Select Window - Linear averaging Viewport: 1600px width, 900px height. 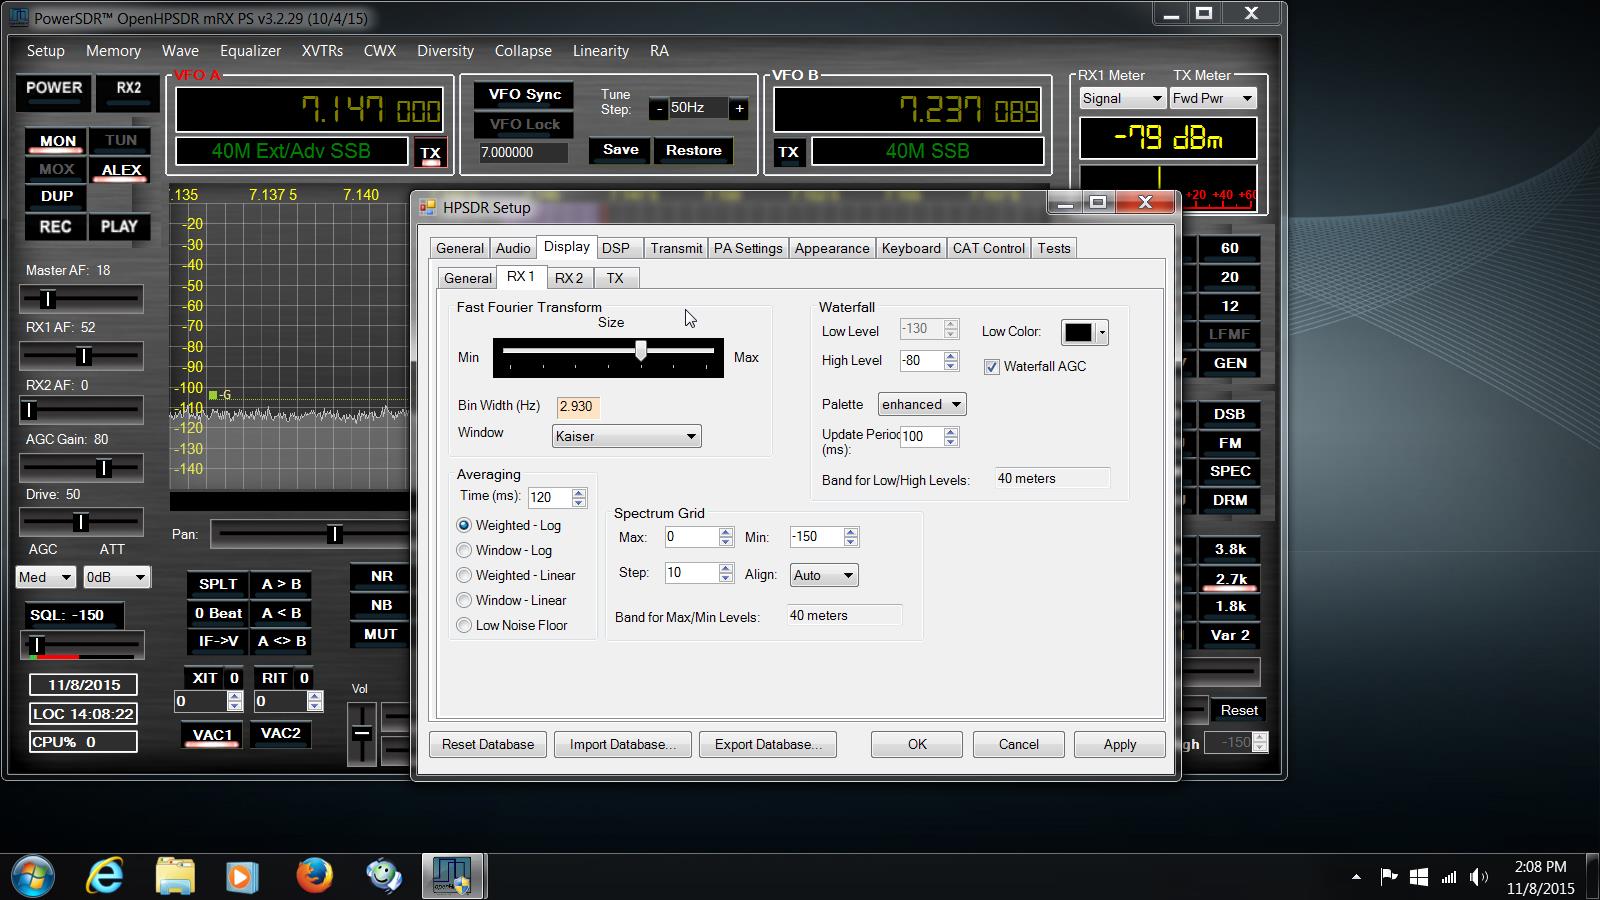(464, 600)
